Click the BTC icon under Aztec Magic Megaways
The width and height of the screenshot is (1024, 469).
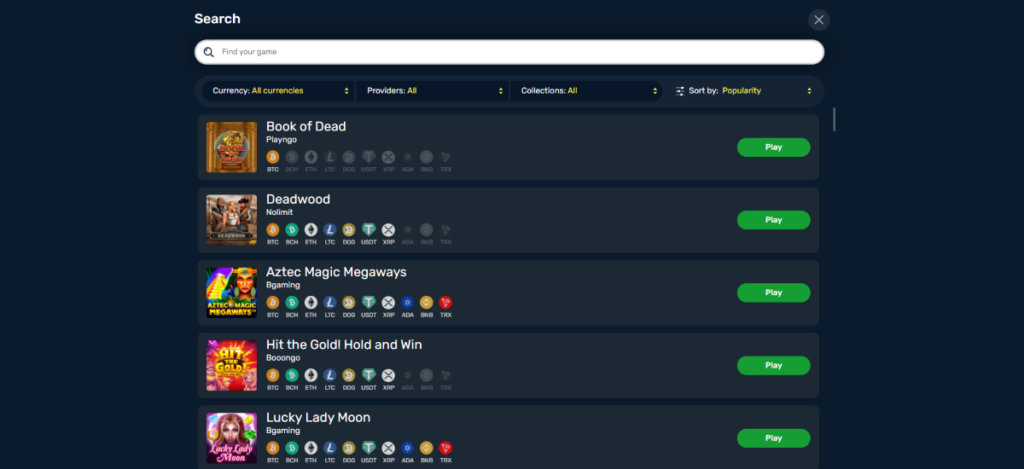[x=273, y=302]
